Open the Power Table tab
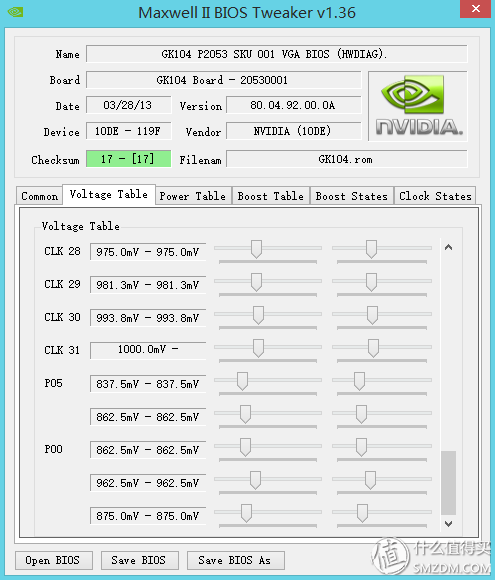The width and height of the screenshot is (495, 580). [192, 196]
